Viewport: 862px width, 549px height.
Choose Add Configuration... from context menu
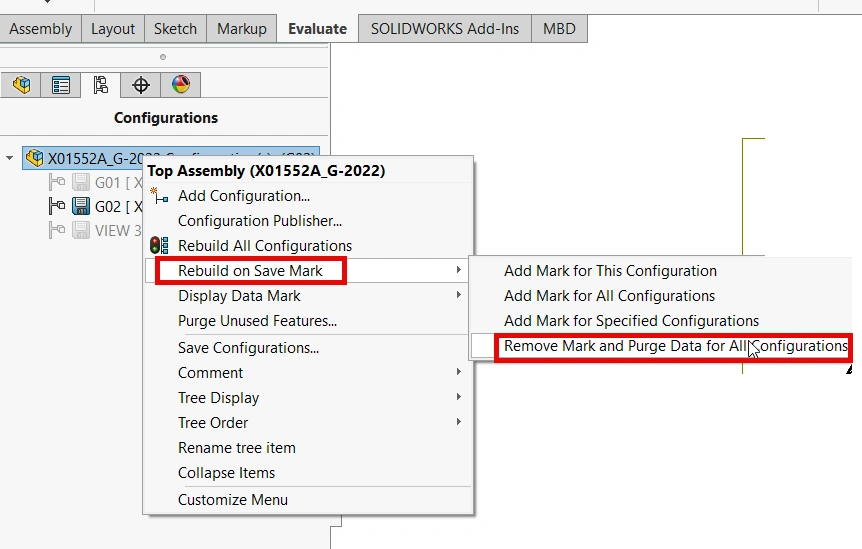308,196
